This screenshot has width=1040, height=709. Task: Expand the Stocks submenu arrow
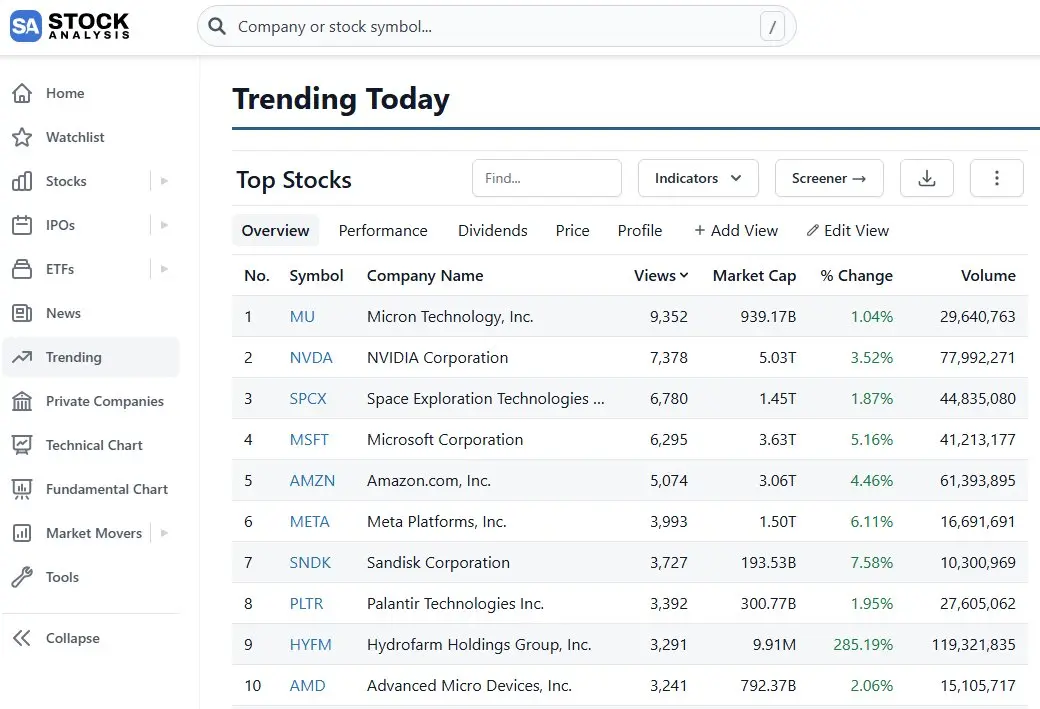(164, 181)
